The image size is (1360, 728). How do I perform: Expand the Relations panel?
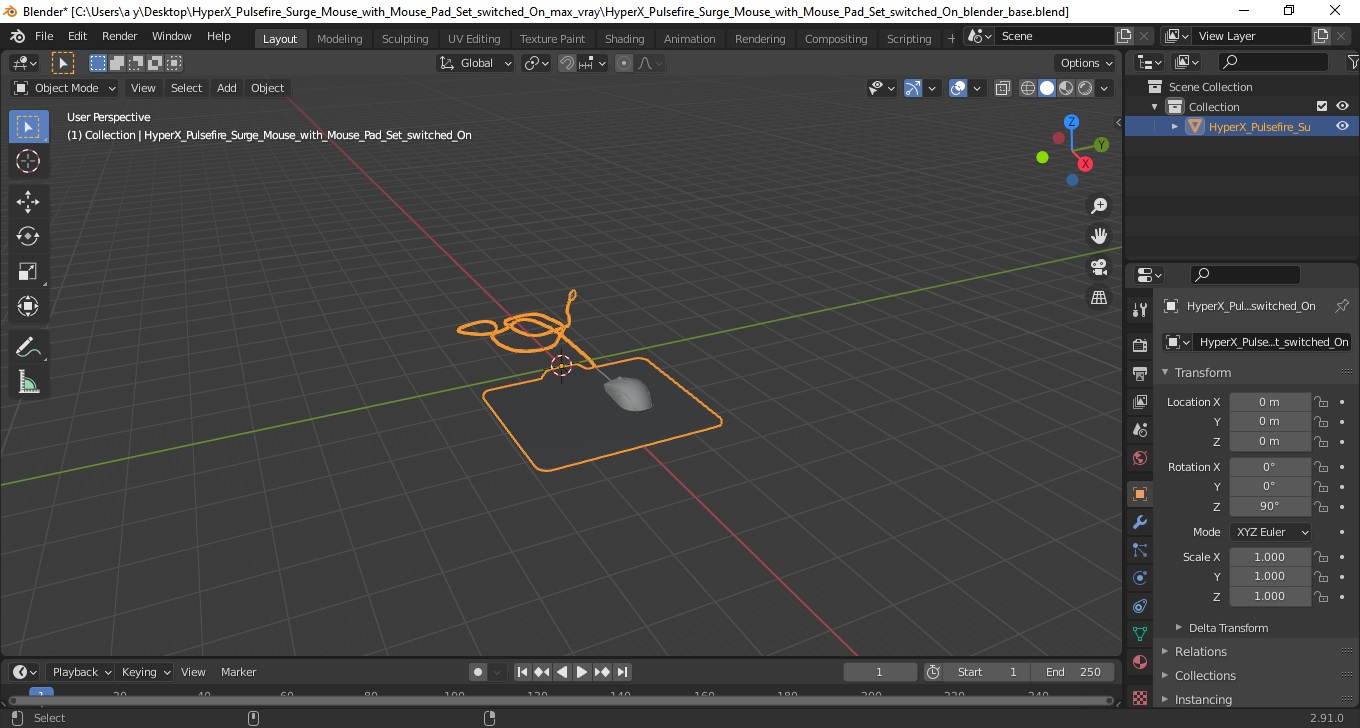1200,652
